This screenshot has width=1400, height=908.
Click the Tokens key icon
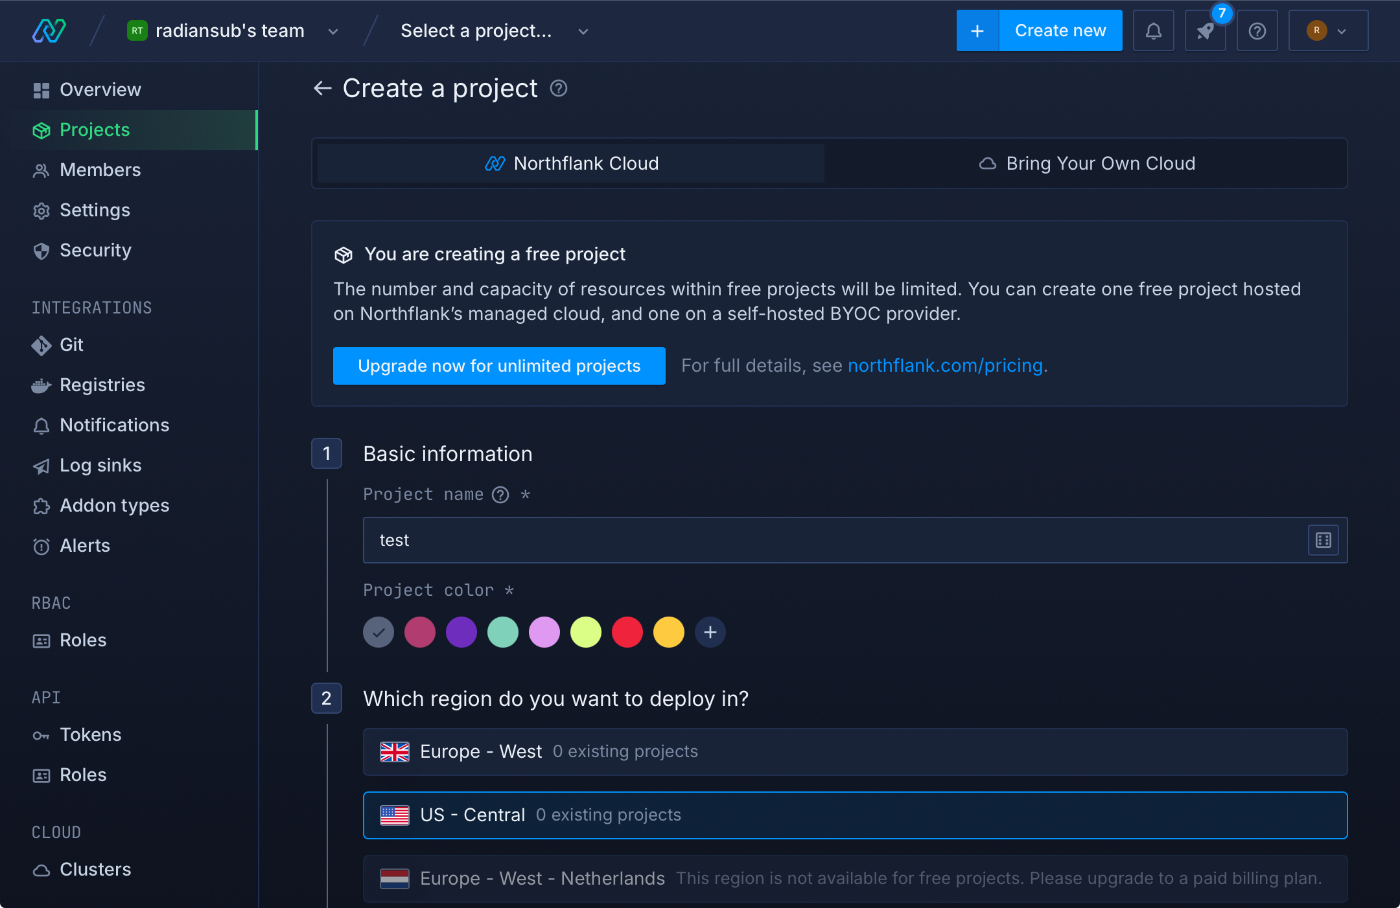click(x=41, y=736)
